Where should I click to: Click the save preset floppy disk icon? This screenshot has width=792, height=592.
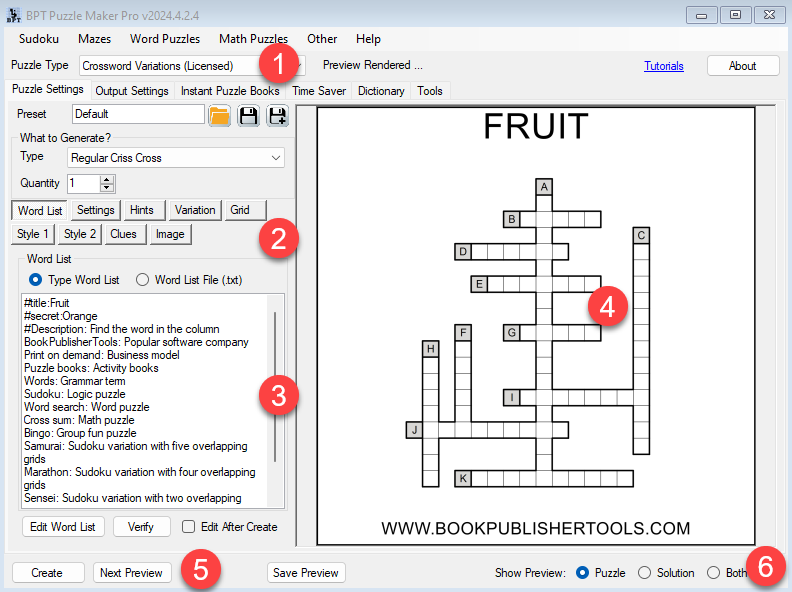click(x=248, y=115)
